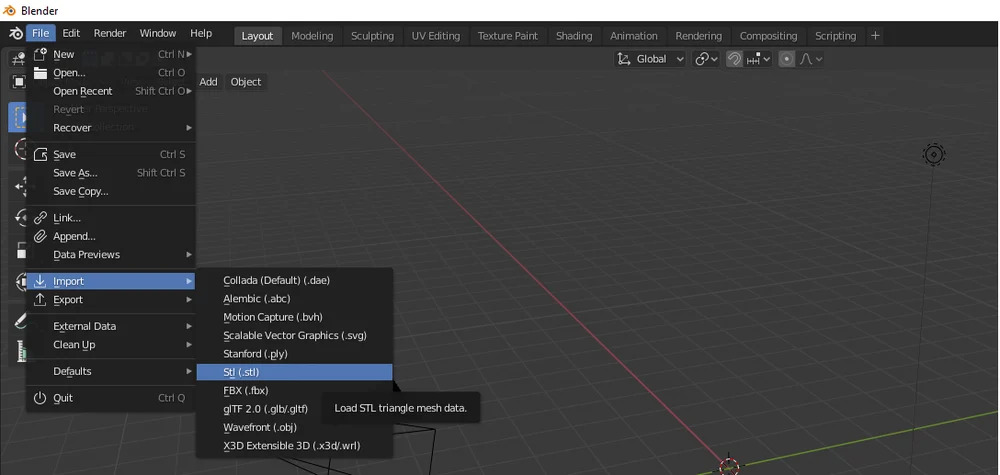1000x475 pixels.
Task: Click the transform pivot point link icon
Action: (x=706, y=59)
